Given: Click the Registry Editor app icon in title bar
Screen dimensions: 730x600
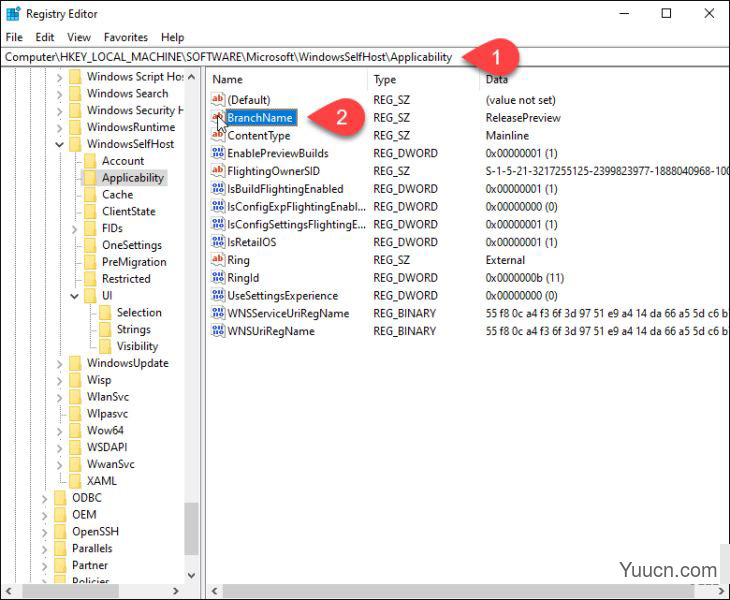Looking at the screenshot, I should 13,13.
